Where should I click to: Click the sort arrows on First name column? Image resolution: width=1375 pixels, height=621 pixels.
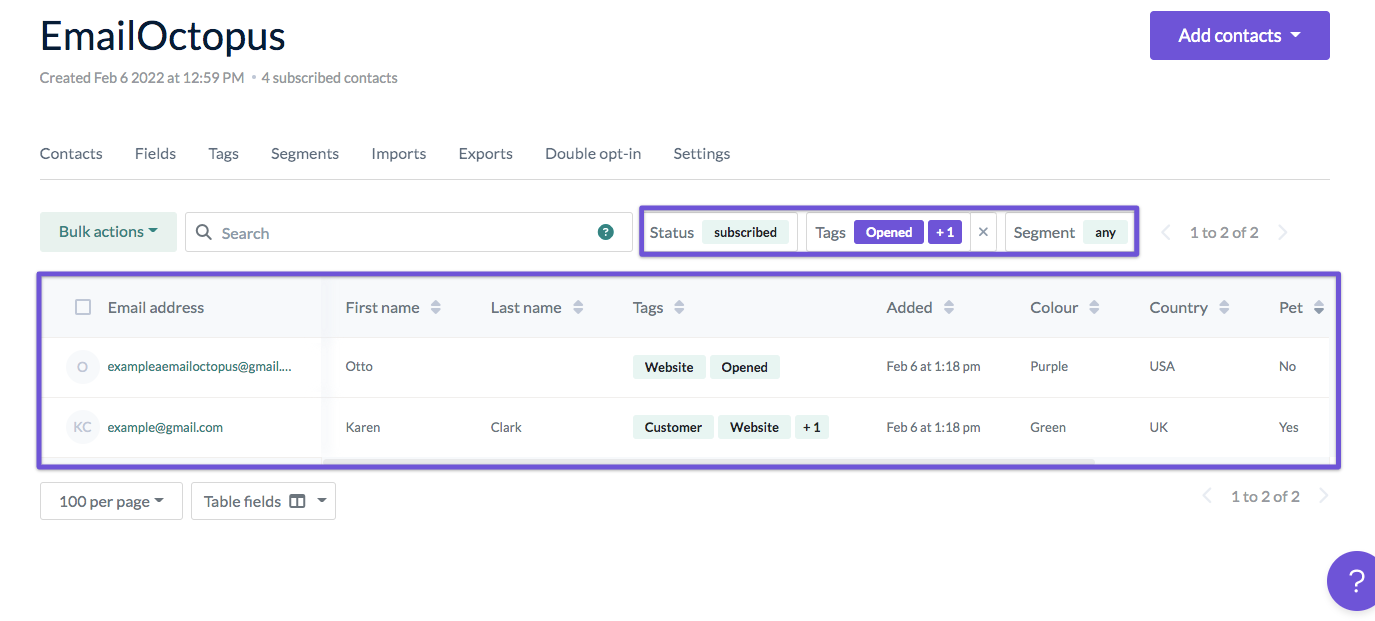(x=436, y=307)
